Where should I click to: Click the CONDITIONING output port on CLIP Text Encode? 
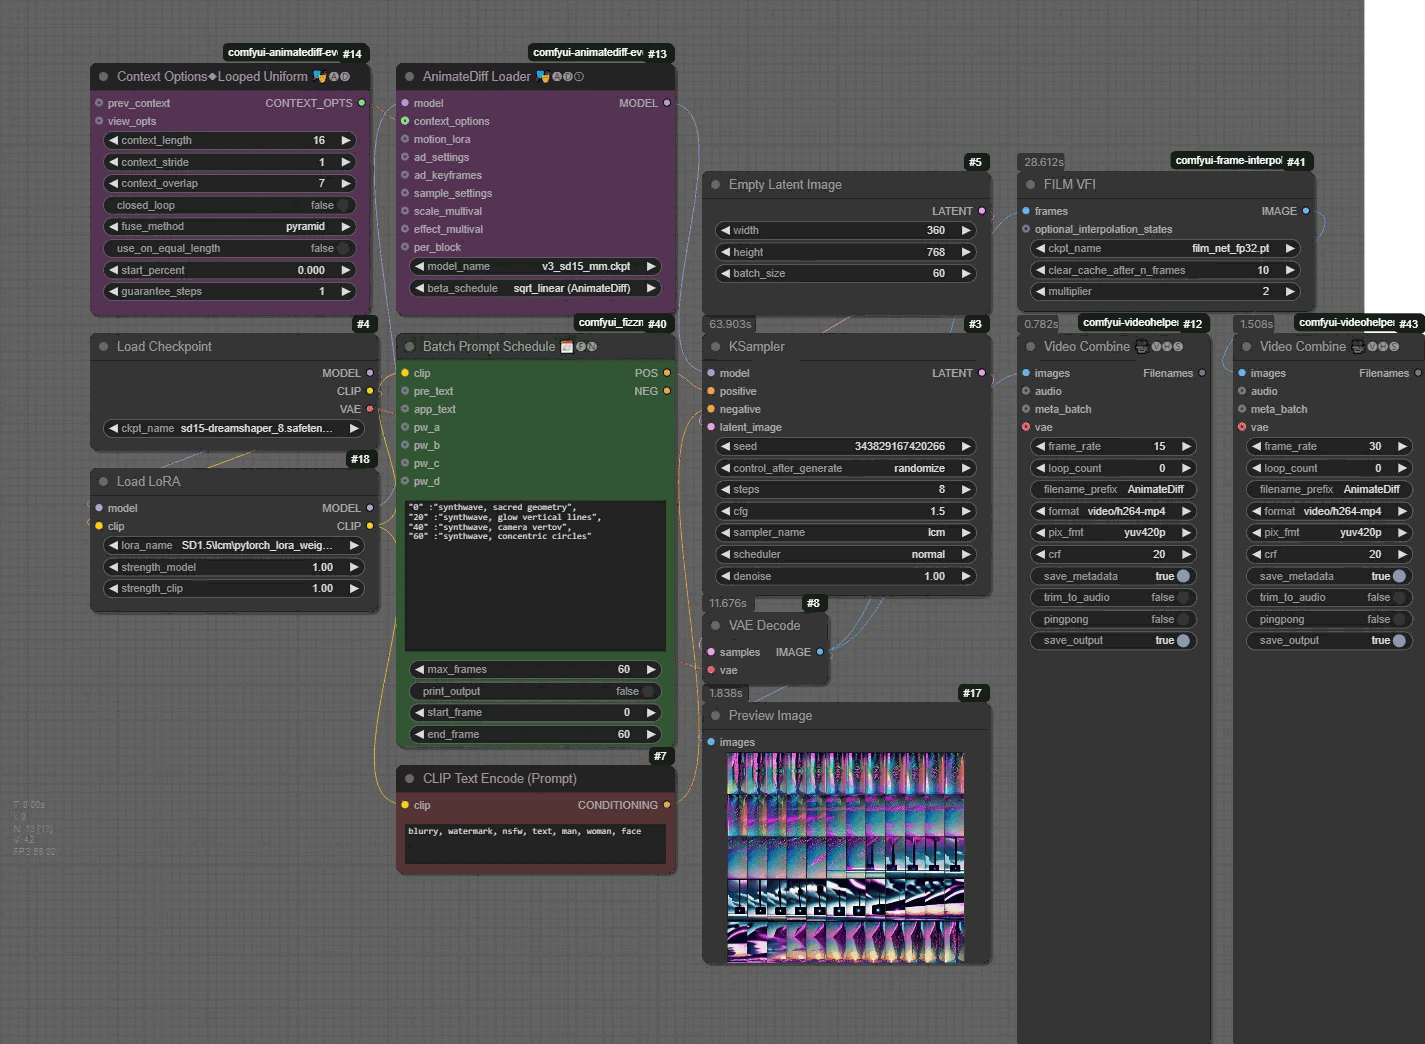tap(667, 805)
